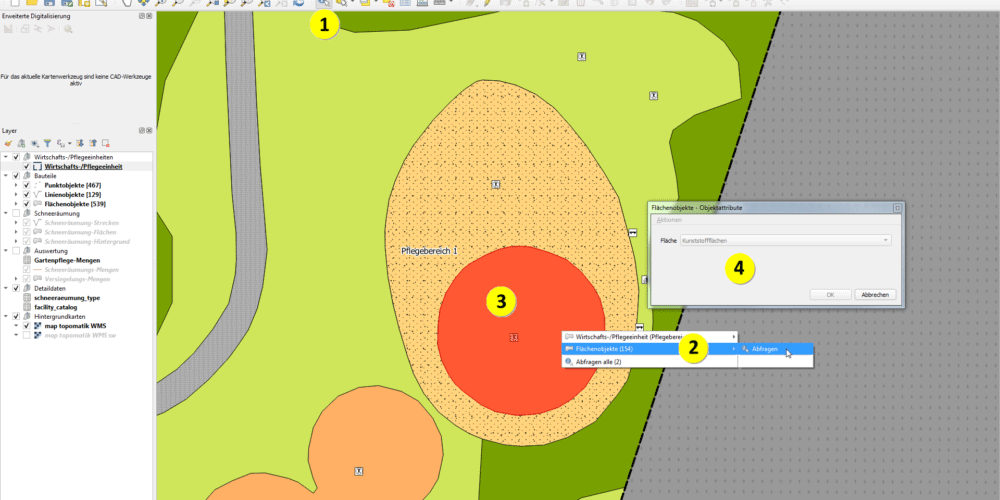Click the remove layer icon in Layer panel
This screenshot has height=500, width=1000.
(105, 143)
